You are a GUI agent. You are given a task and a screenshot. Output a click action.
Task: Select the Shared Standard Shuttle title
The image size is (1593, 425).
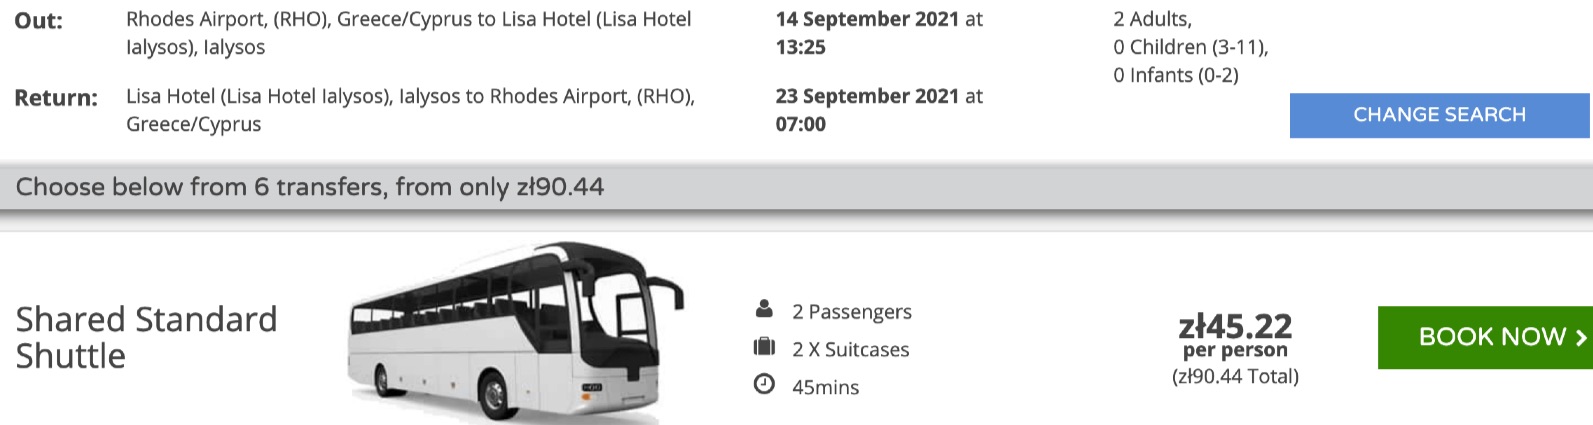click(x=147, y=337)
